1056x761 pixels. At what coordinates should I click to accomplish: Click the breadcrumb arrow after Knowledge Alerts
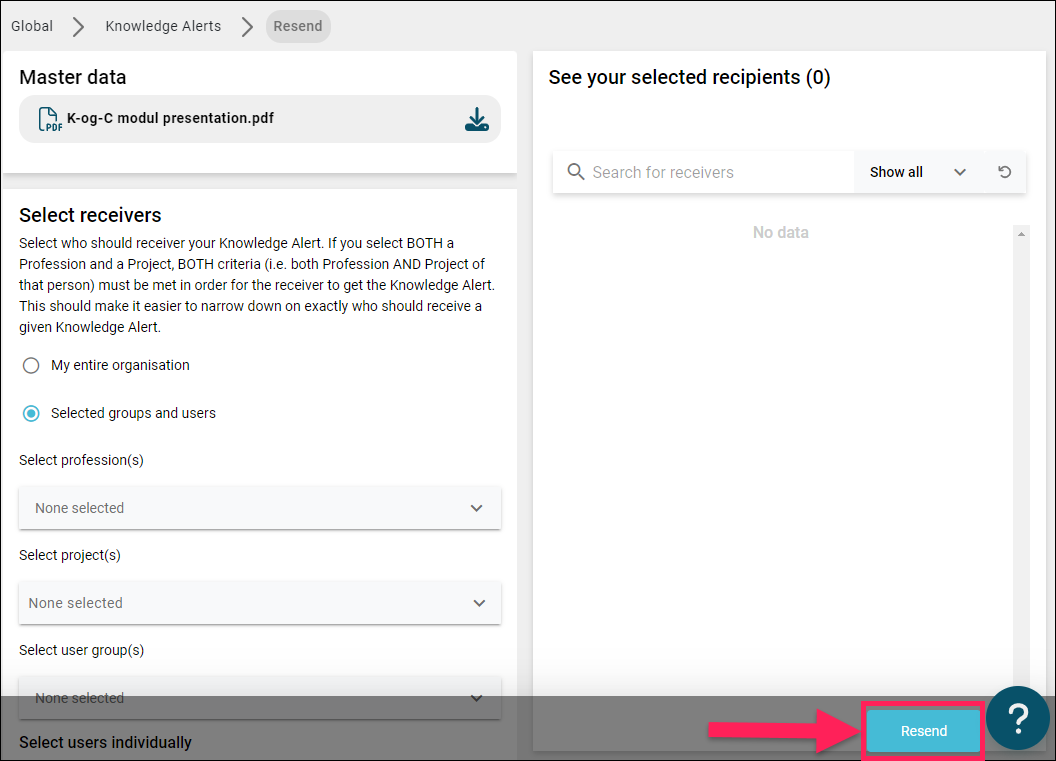tap(247, 26)
